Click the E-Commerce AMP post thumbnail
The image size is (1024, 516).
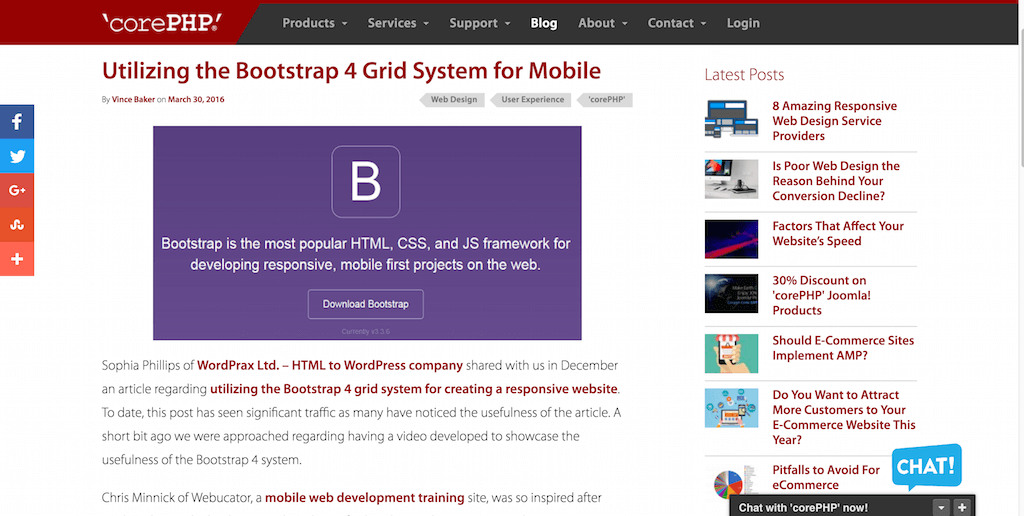[x=731, y=353]
